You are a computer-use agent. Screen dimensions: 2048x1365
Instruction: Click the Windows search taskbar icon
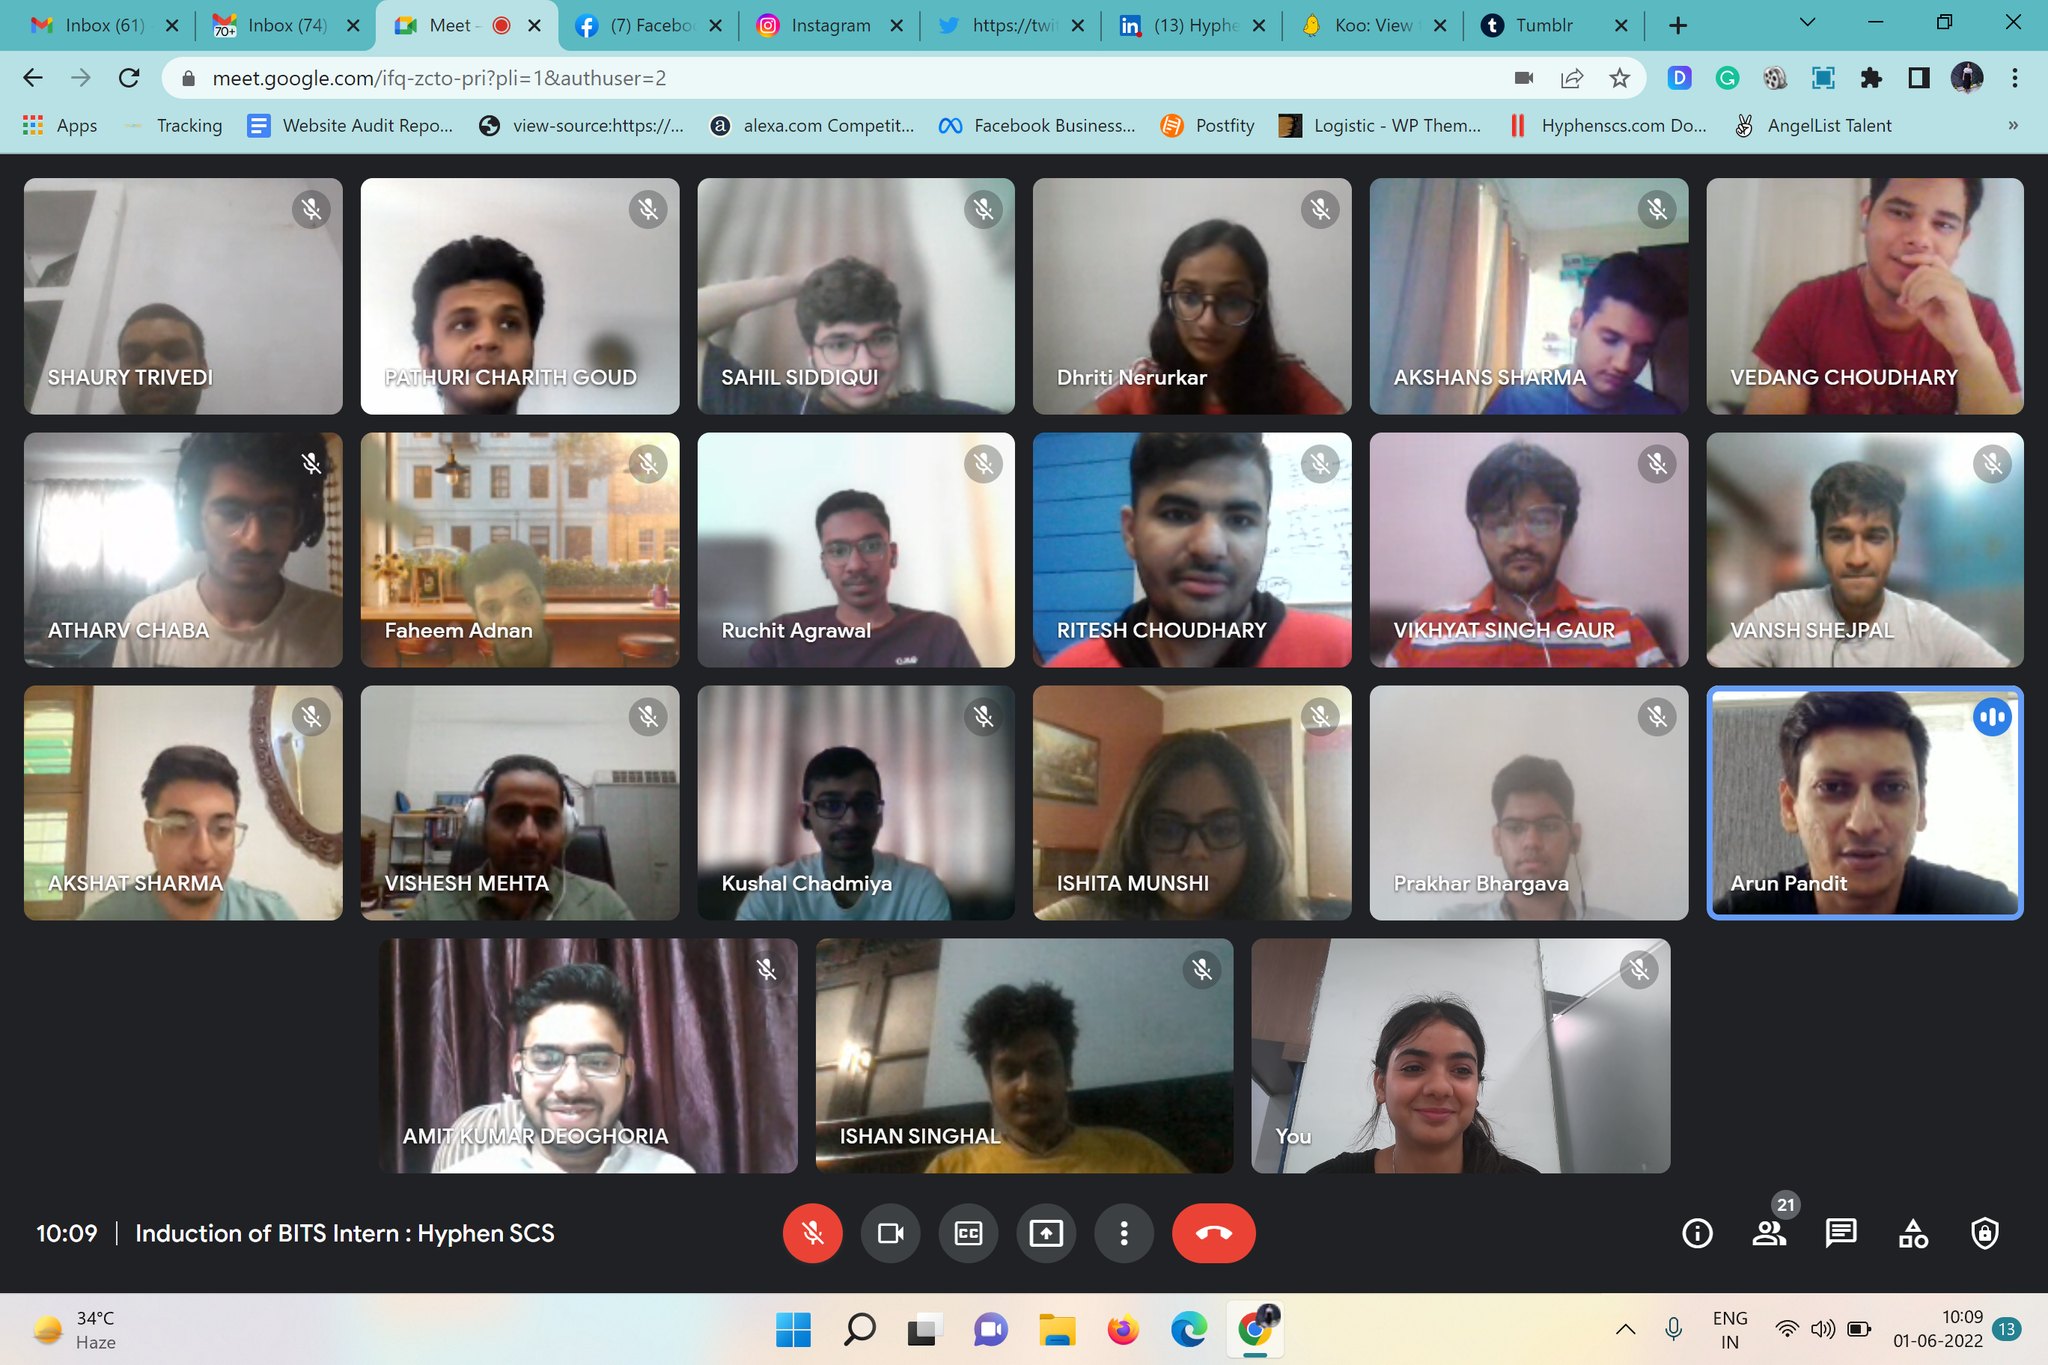click(x=857, y=1327)
